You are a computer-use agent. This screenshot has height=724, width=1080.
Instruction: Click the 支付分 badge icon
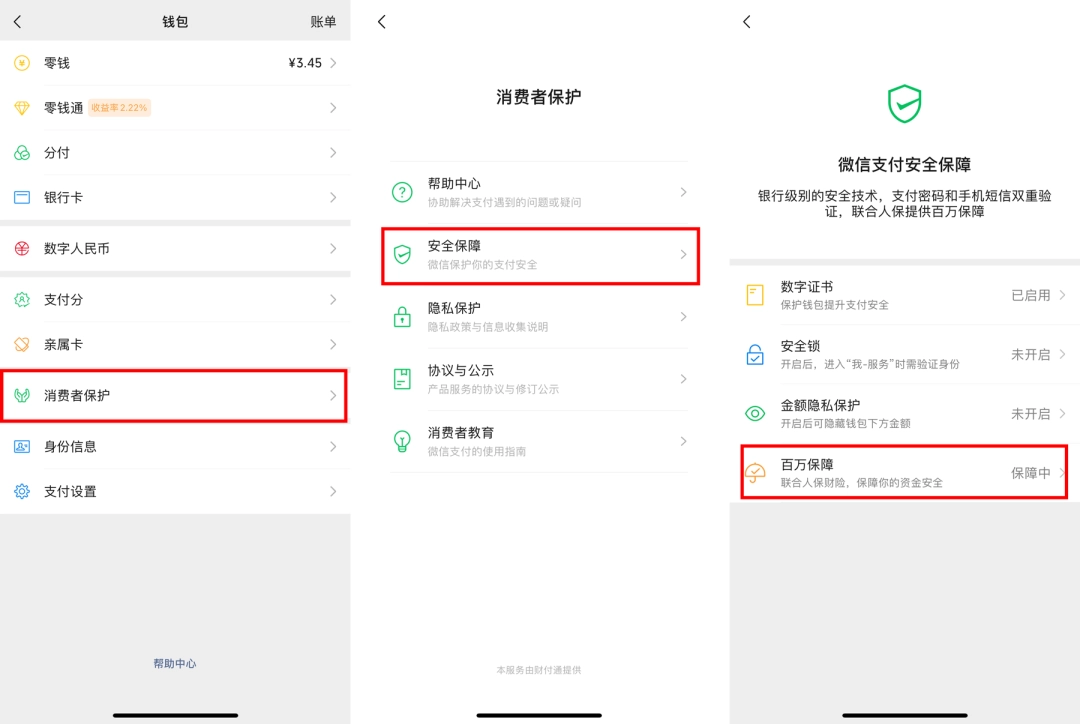click(x=22, y=300)
